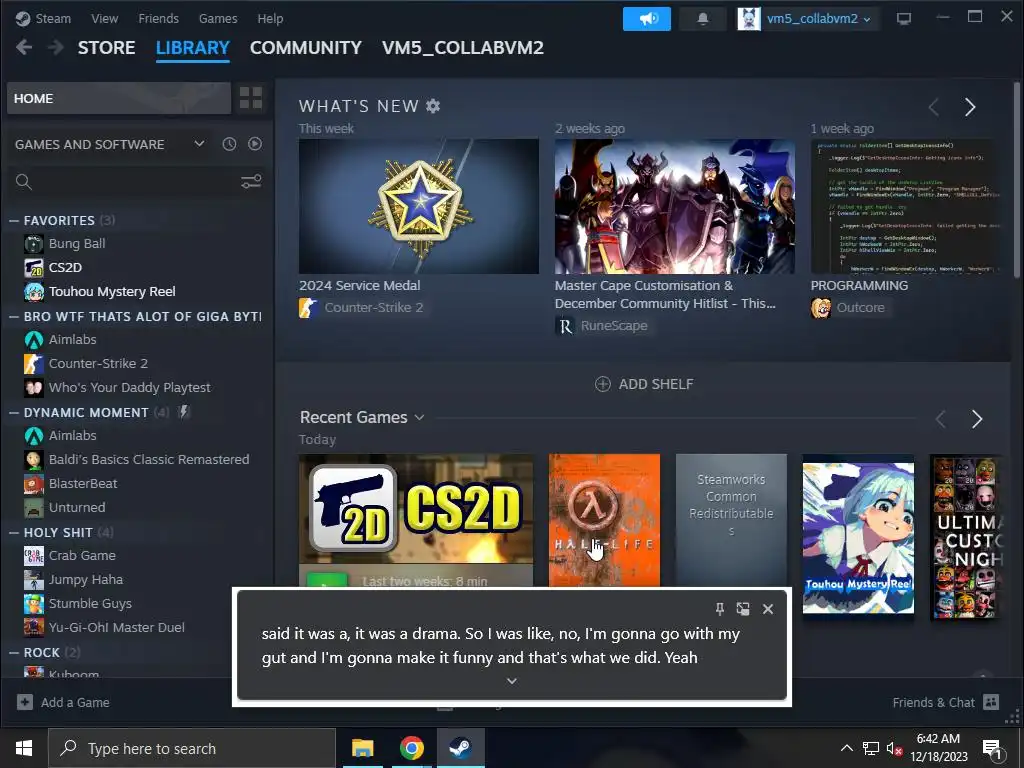Image resolution: width=1024 pixels, height=768 pixels.
Task: Pin the live caption overlay
Action: [x=720, y=609]
